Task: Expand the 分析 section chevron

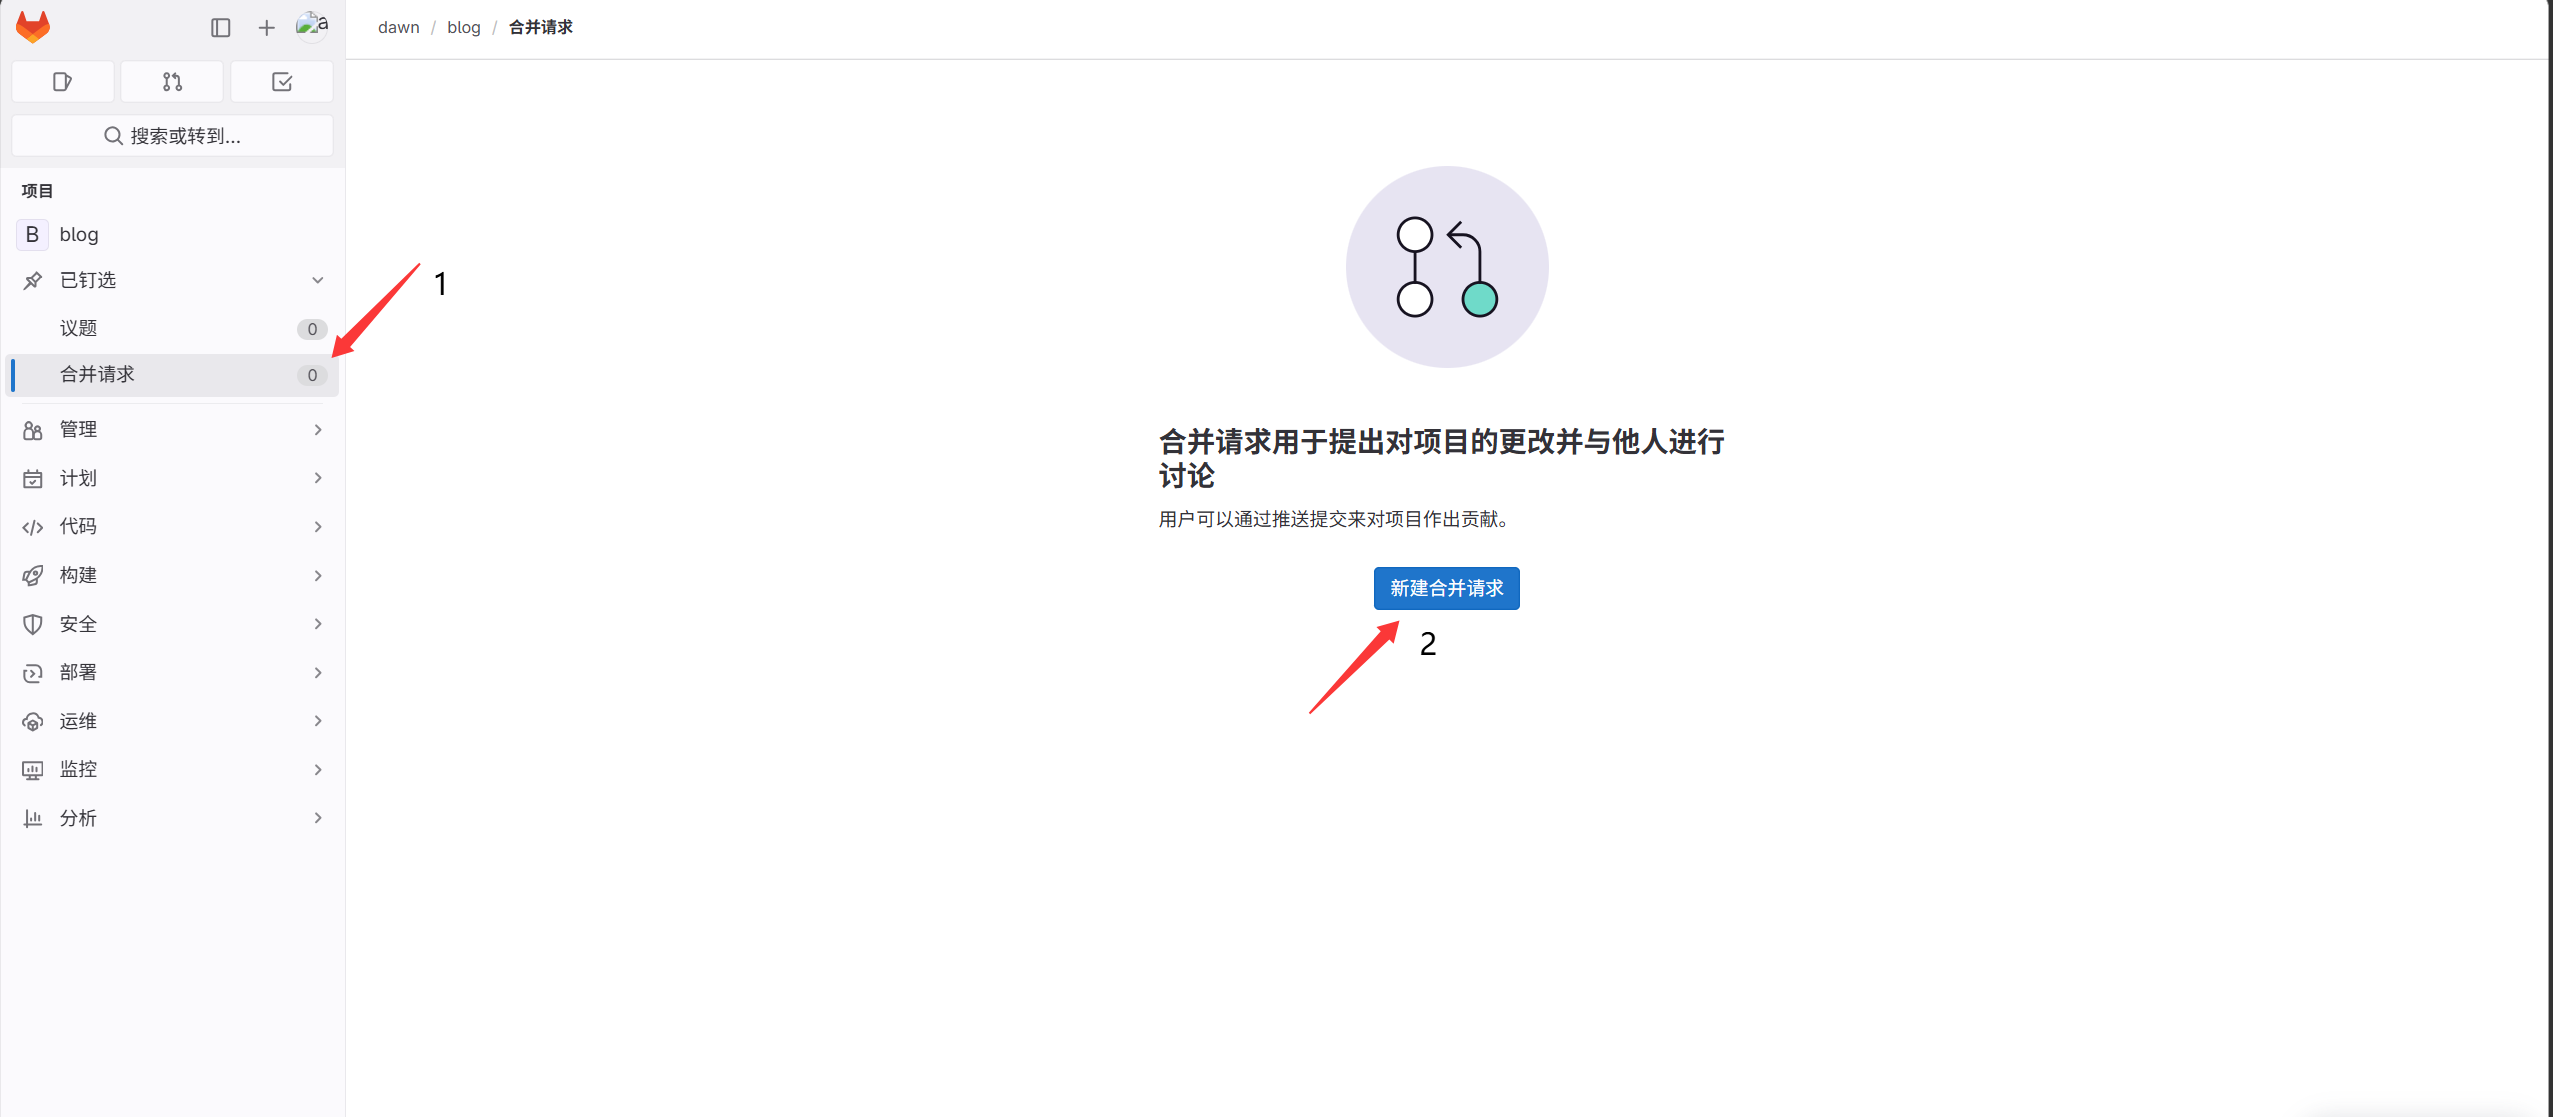Action: [318, 818]
